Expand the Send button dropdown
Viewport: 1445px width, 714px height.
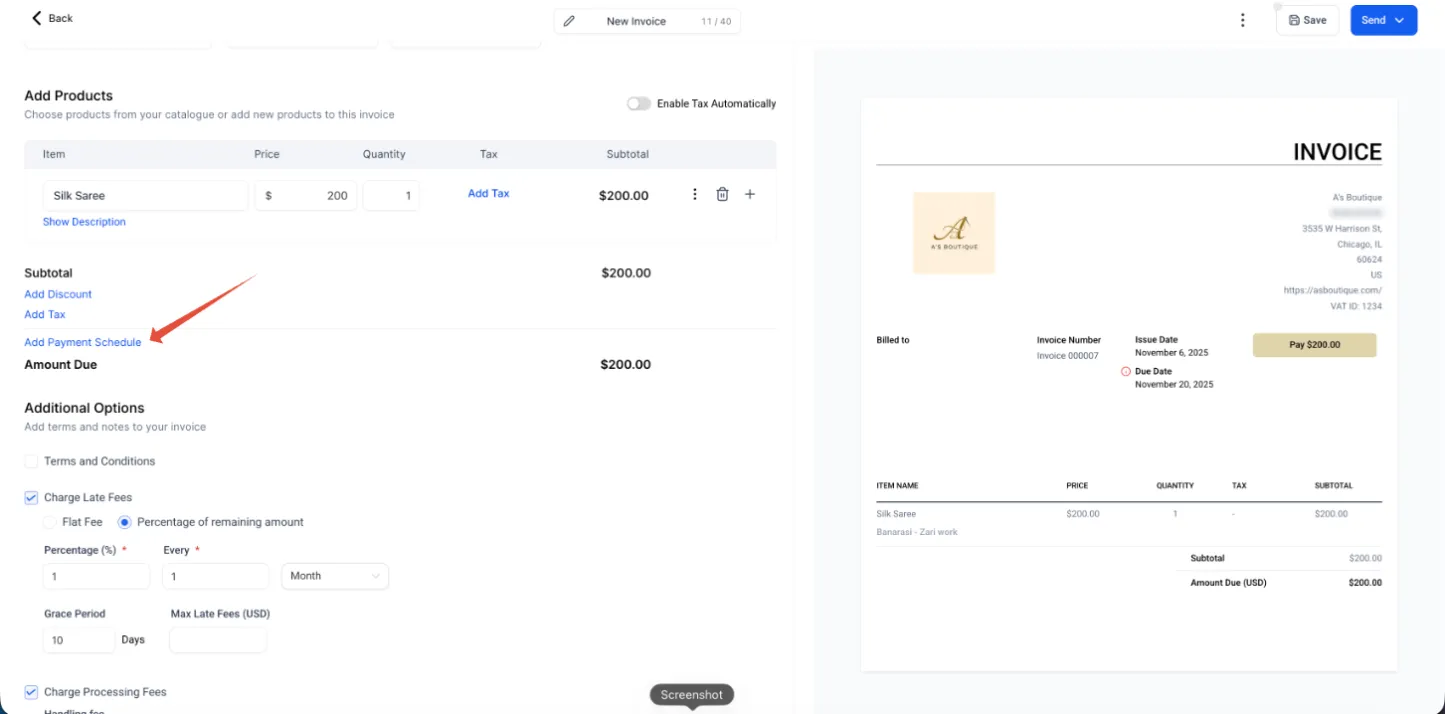(x=1400, y=20)
